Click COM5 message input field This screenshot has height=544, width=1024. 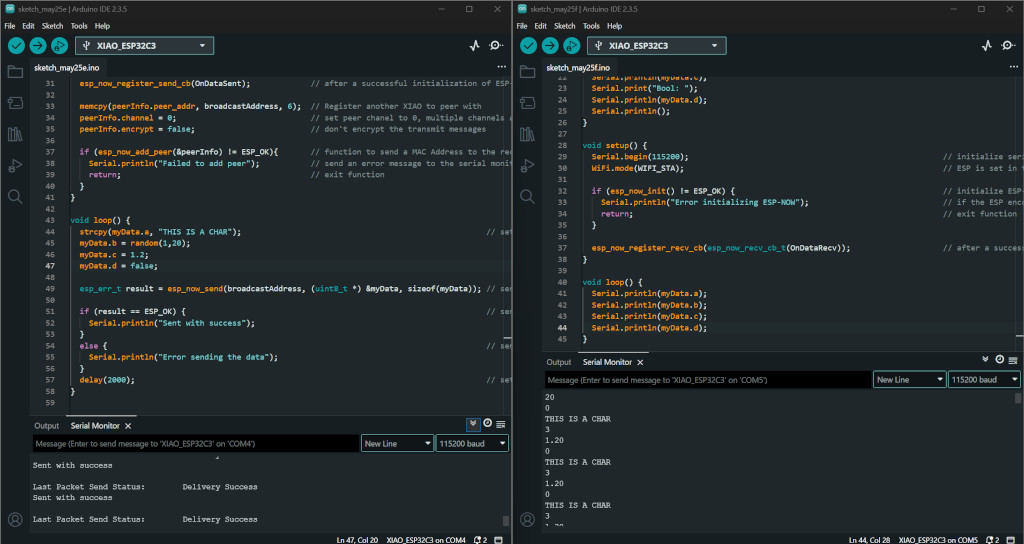click(x=708, y=379)
